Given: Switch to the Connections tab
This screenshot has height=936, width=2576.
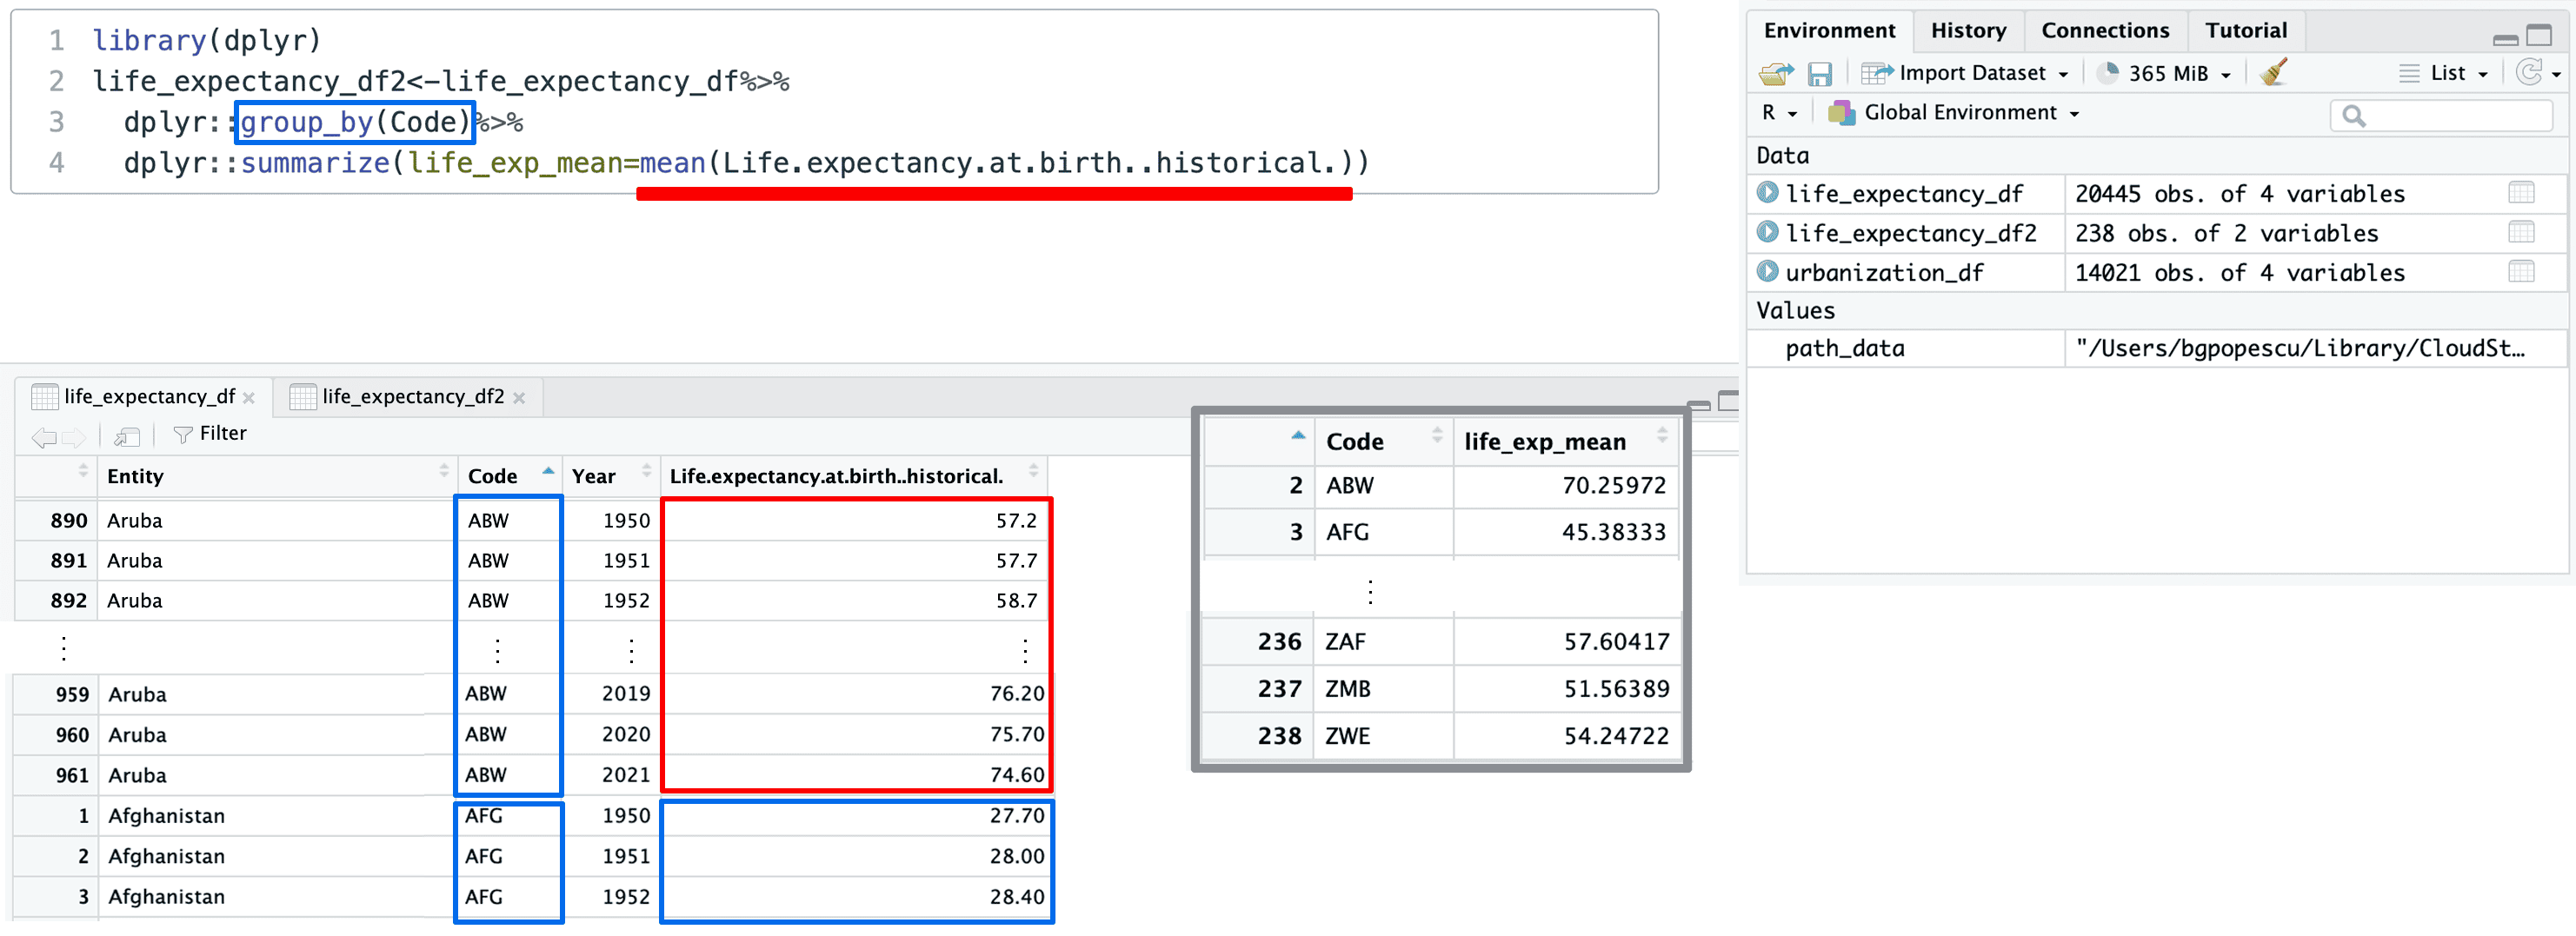Looking at the screenshot, I should coord(2104,31).
